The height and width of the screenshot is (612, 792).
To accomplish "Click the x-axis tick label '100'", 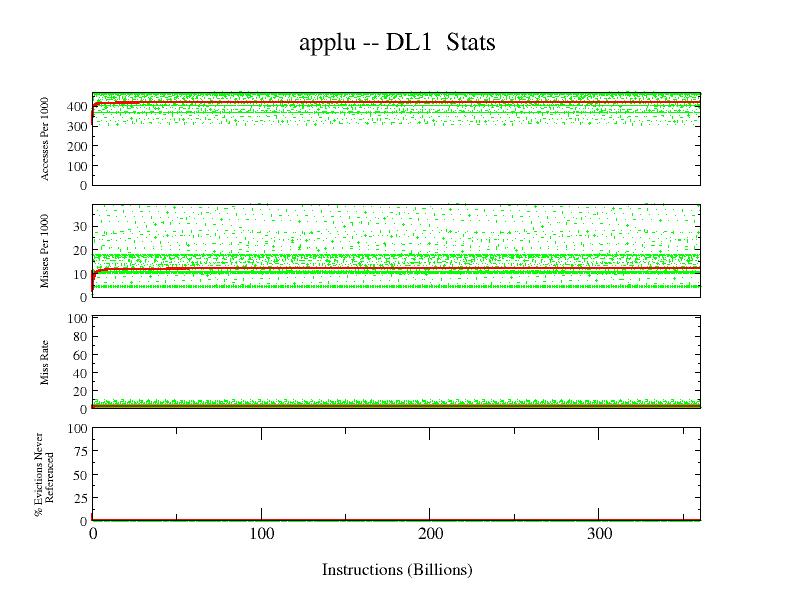I will [x=261, y=535].
